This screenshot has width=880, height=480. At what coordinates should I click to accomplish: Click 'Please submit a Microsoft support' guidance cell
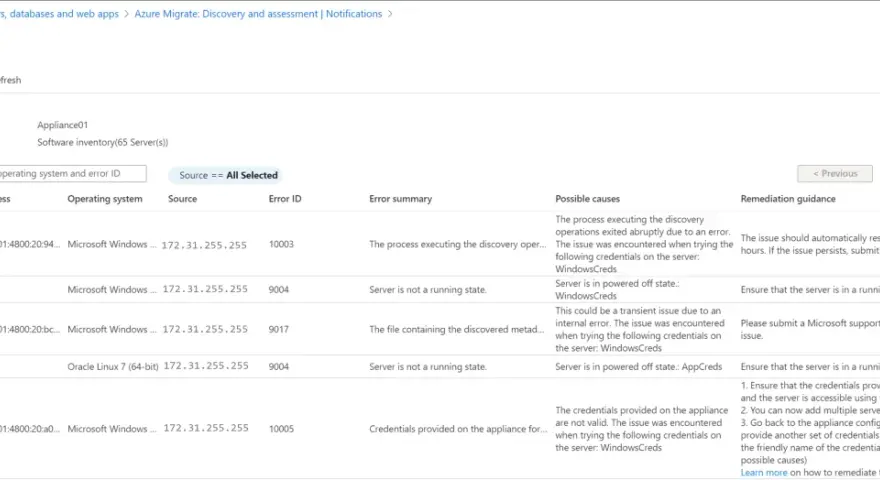point(810,330)
